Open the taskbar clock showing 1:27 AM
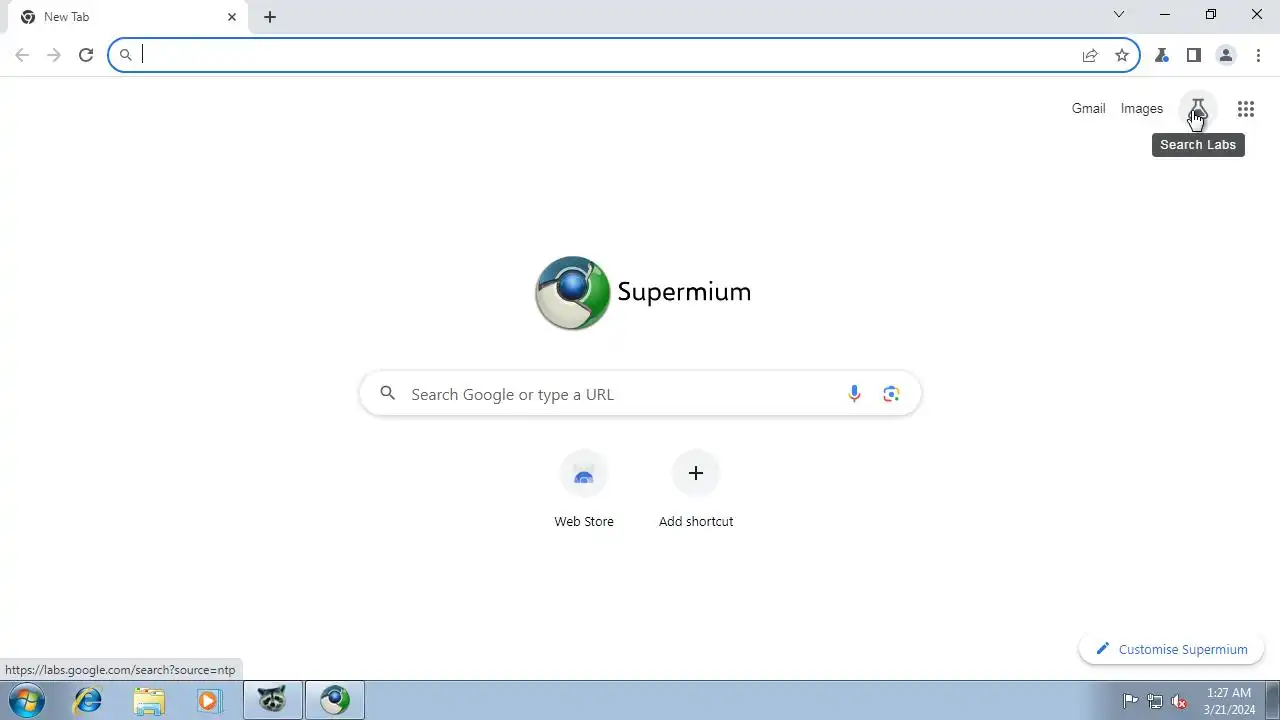 1229,701
